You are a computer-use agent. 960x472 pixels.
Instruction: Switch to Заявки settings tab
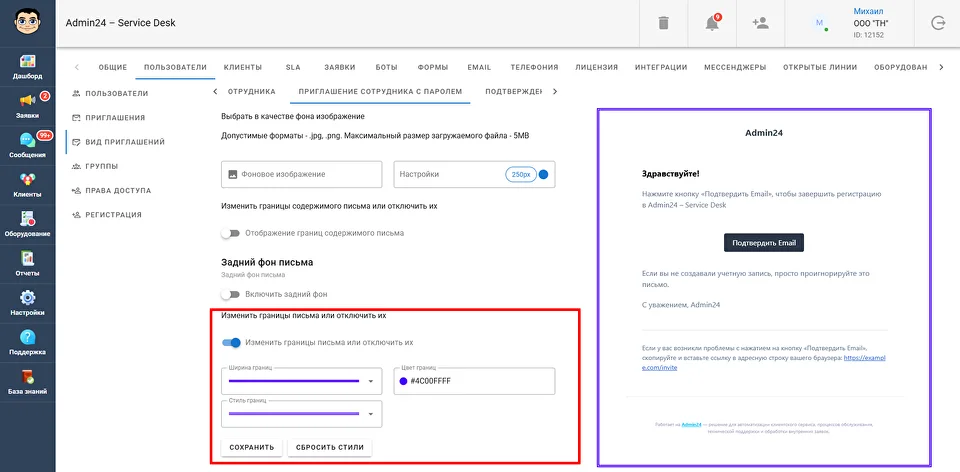coord(340,67)
